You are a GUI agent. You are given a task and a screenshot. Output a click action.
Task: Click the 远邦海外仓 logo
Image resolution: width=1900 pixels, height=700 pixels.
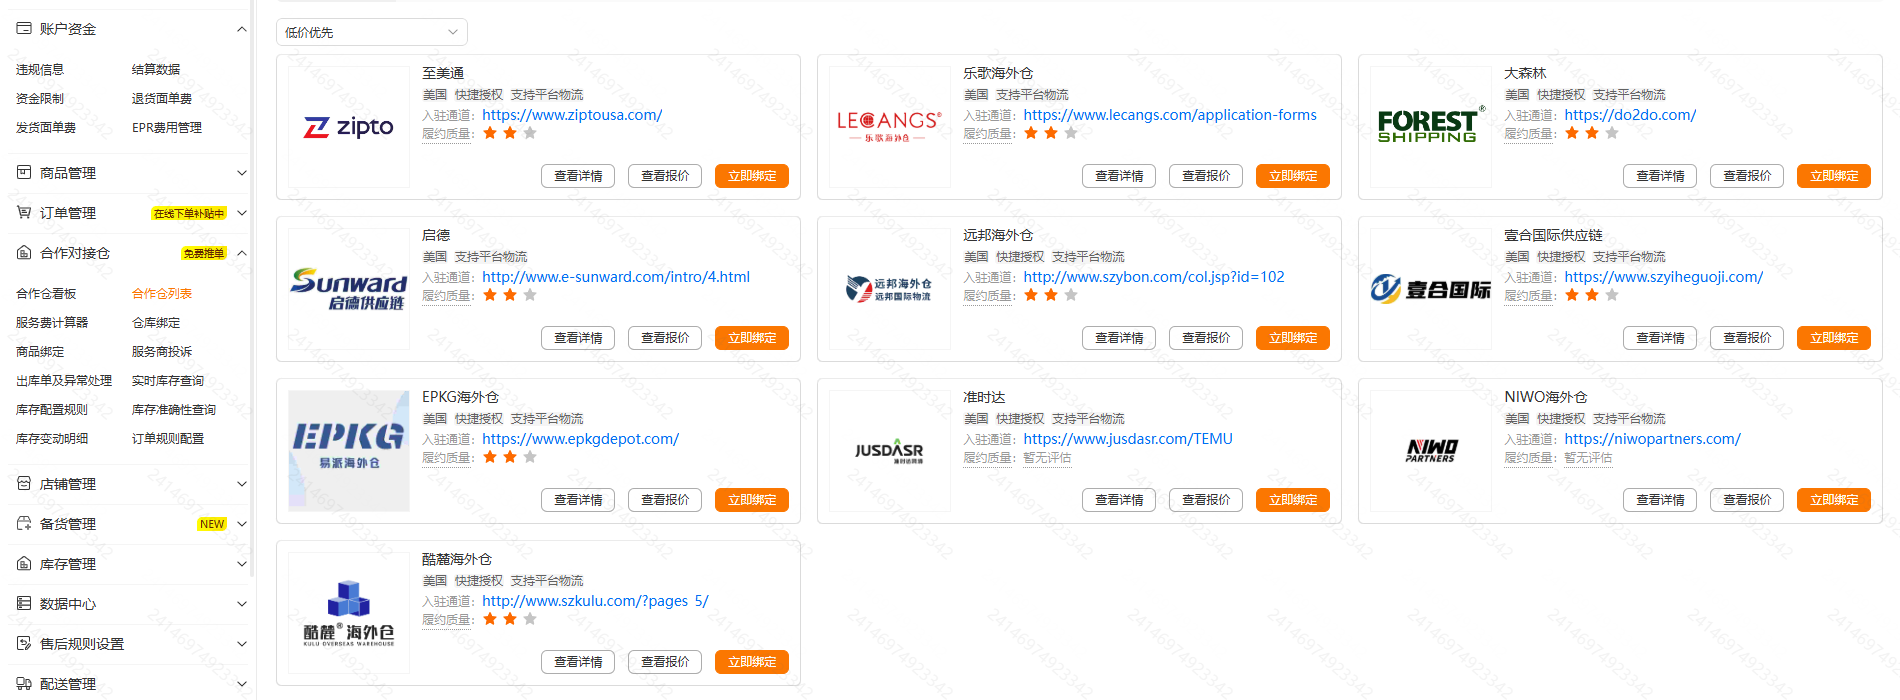pyautogui.click(x=889, y=289)
